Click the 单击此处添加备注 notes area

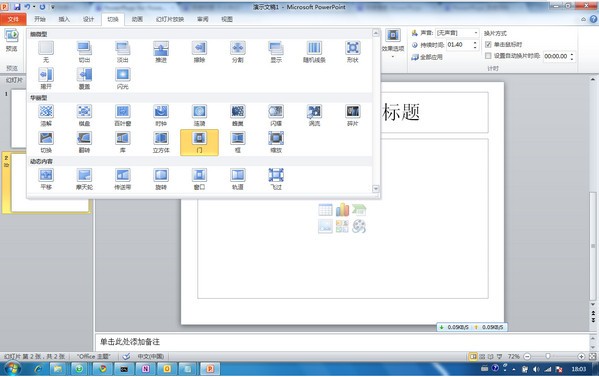point(342,342)
